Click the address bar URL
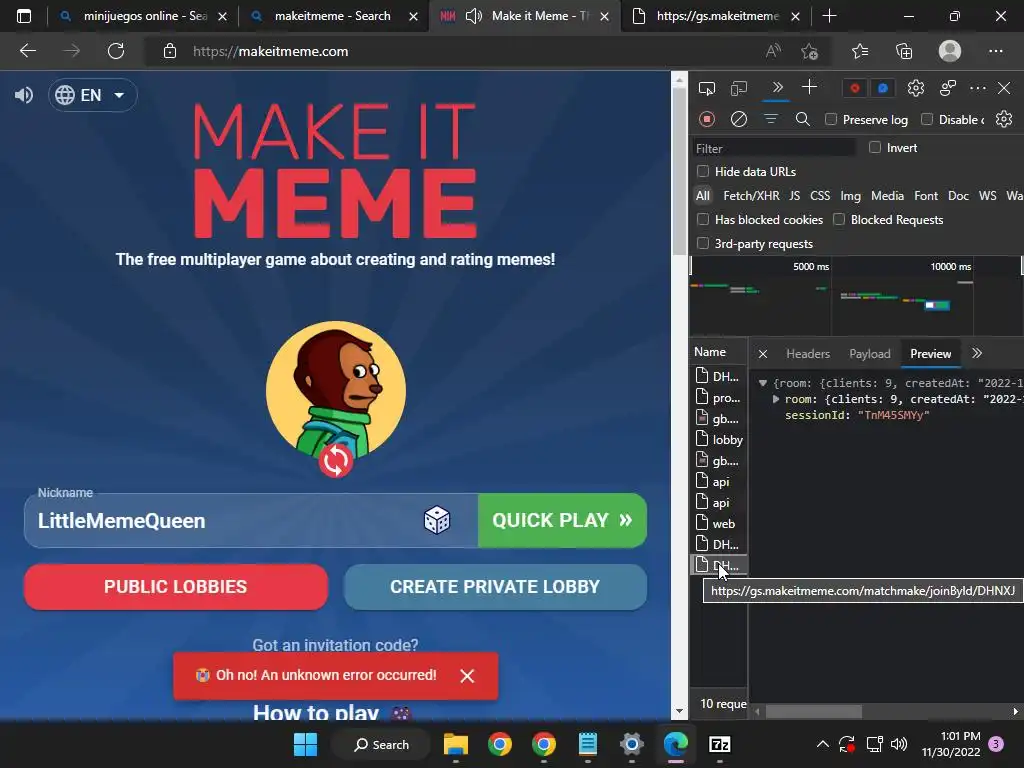 pos(270,51)
